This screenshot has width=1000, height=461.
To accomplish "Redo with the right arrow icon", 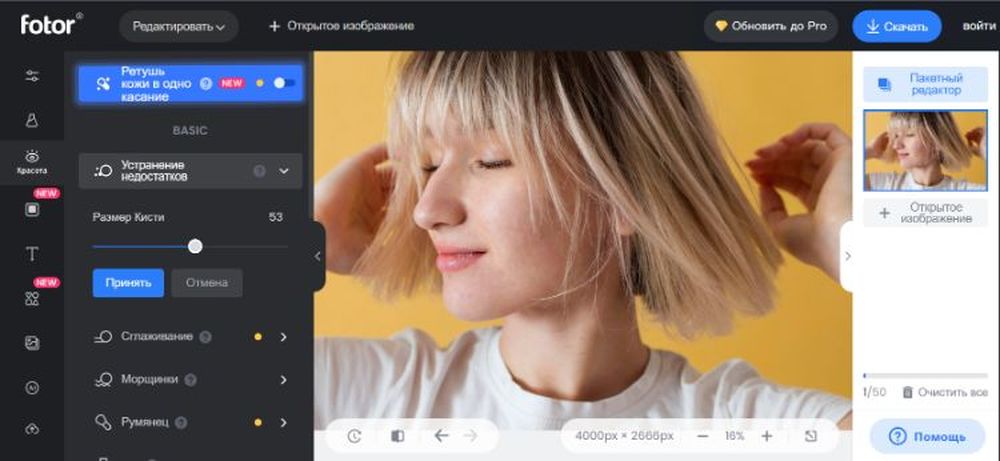I will pyautogui.click(x=470, y=435).
